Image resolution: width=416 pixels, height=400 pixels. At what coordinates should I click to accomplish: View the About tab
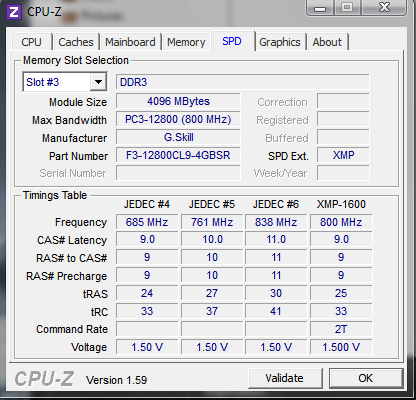coord(327,42)
